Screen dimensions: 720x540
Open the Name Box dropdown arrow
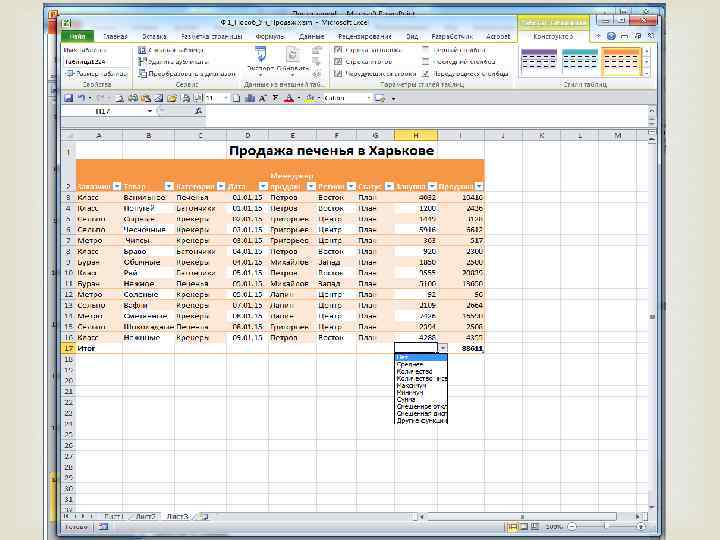(x=149, y=111)
